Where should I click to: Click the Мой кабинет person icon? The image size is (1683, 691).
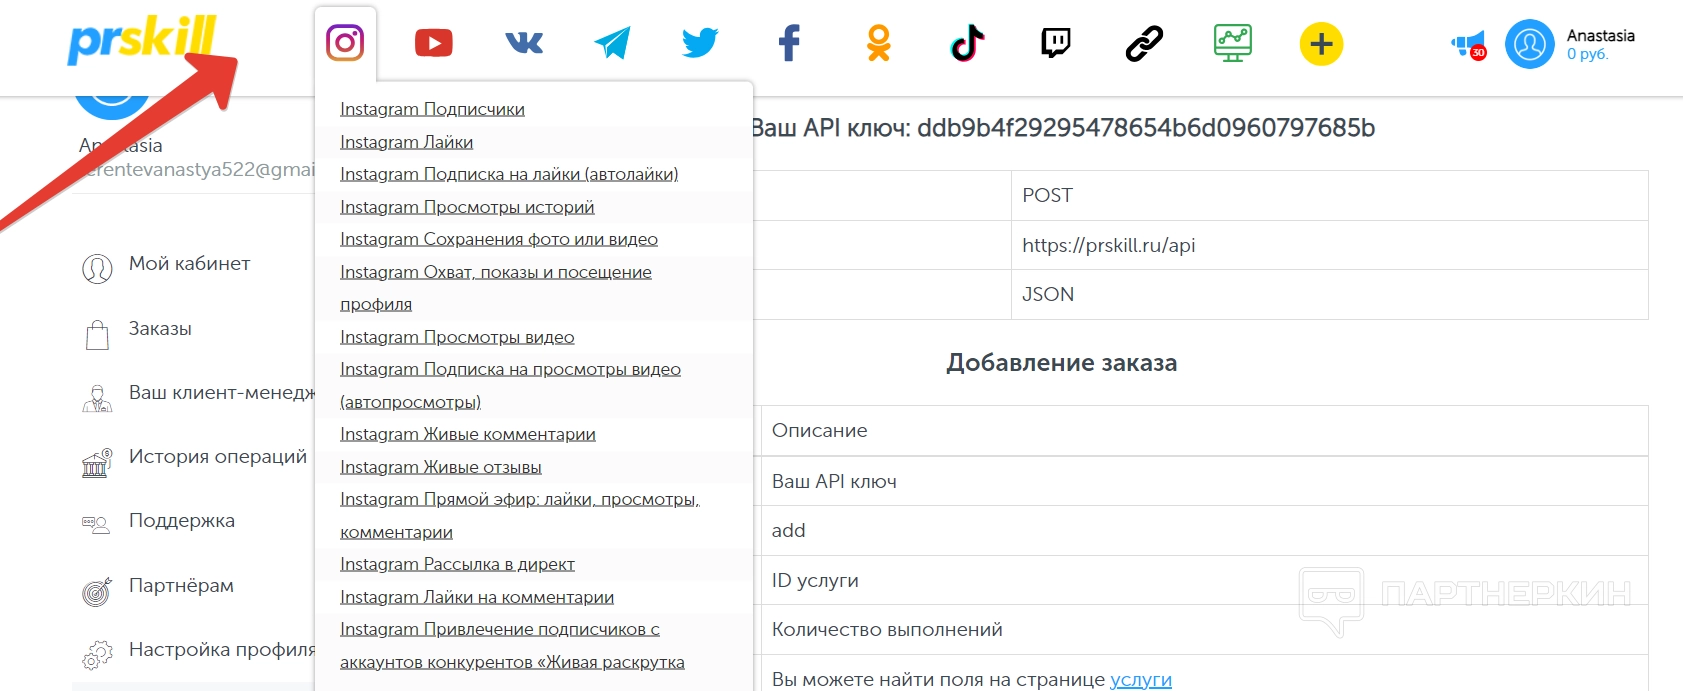(97, 268)
